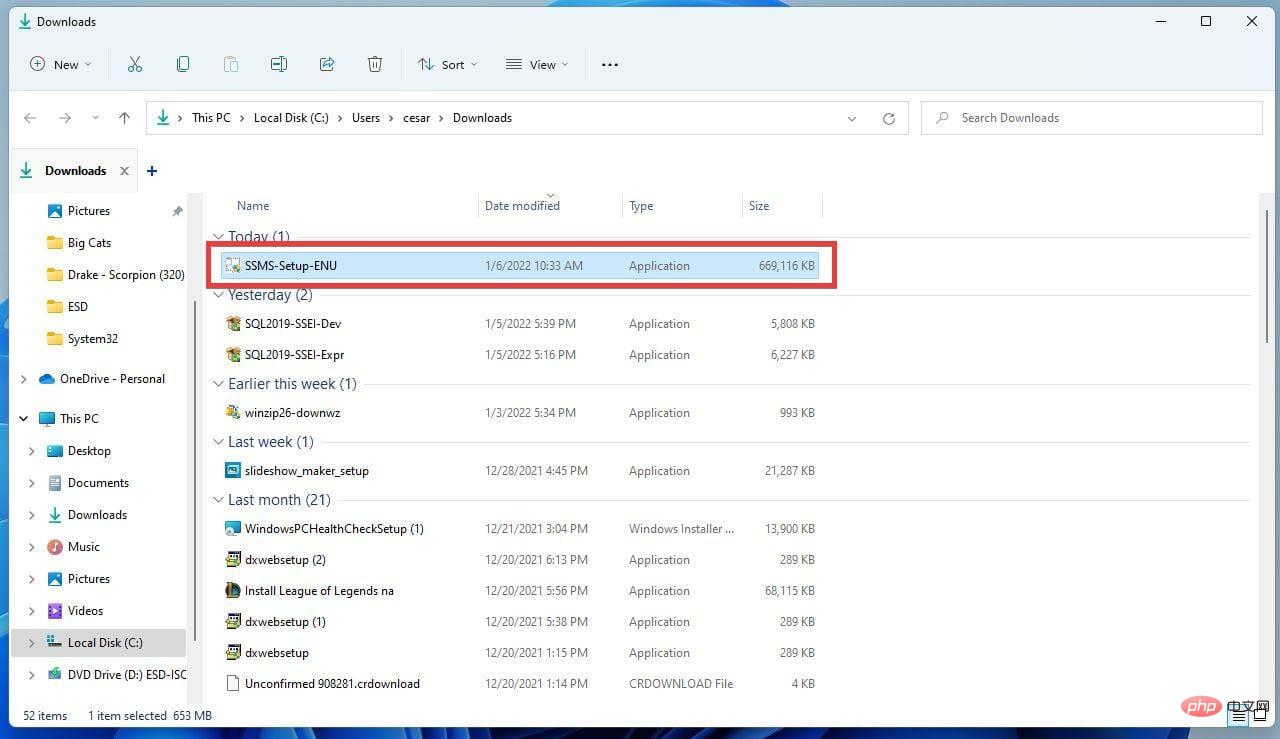Viewport: 1280px width, 739px height.
Task: Open the Sort dropdown menu
Action: [x=447, y=64]
